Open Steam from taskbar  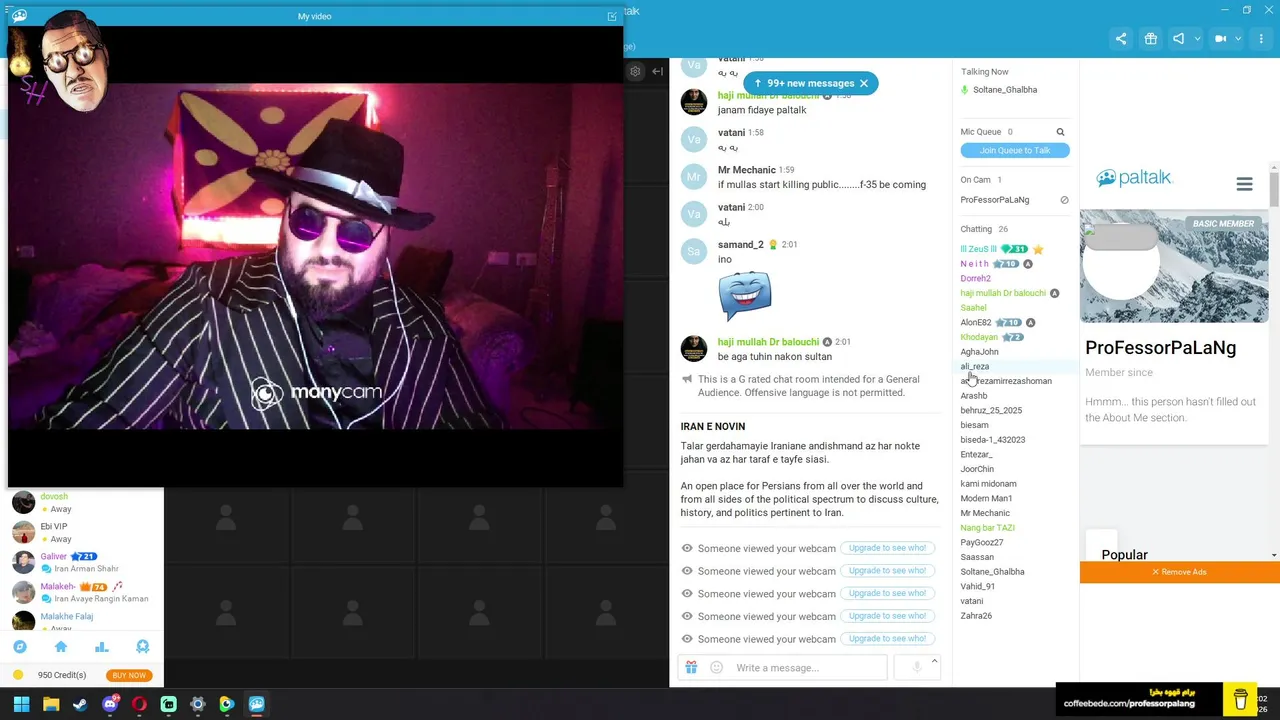click(80, 704)
